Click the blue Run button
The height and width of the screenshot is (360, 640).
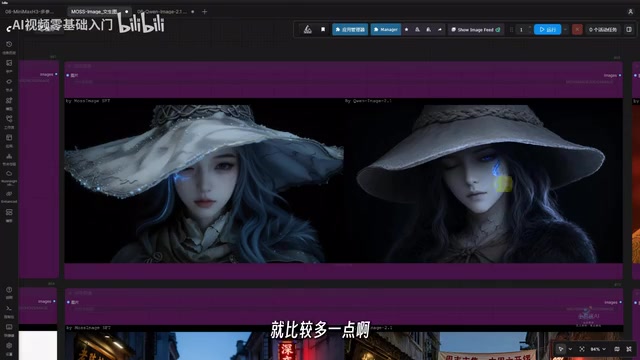pyautogui.click(x=547, y=29)
